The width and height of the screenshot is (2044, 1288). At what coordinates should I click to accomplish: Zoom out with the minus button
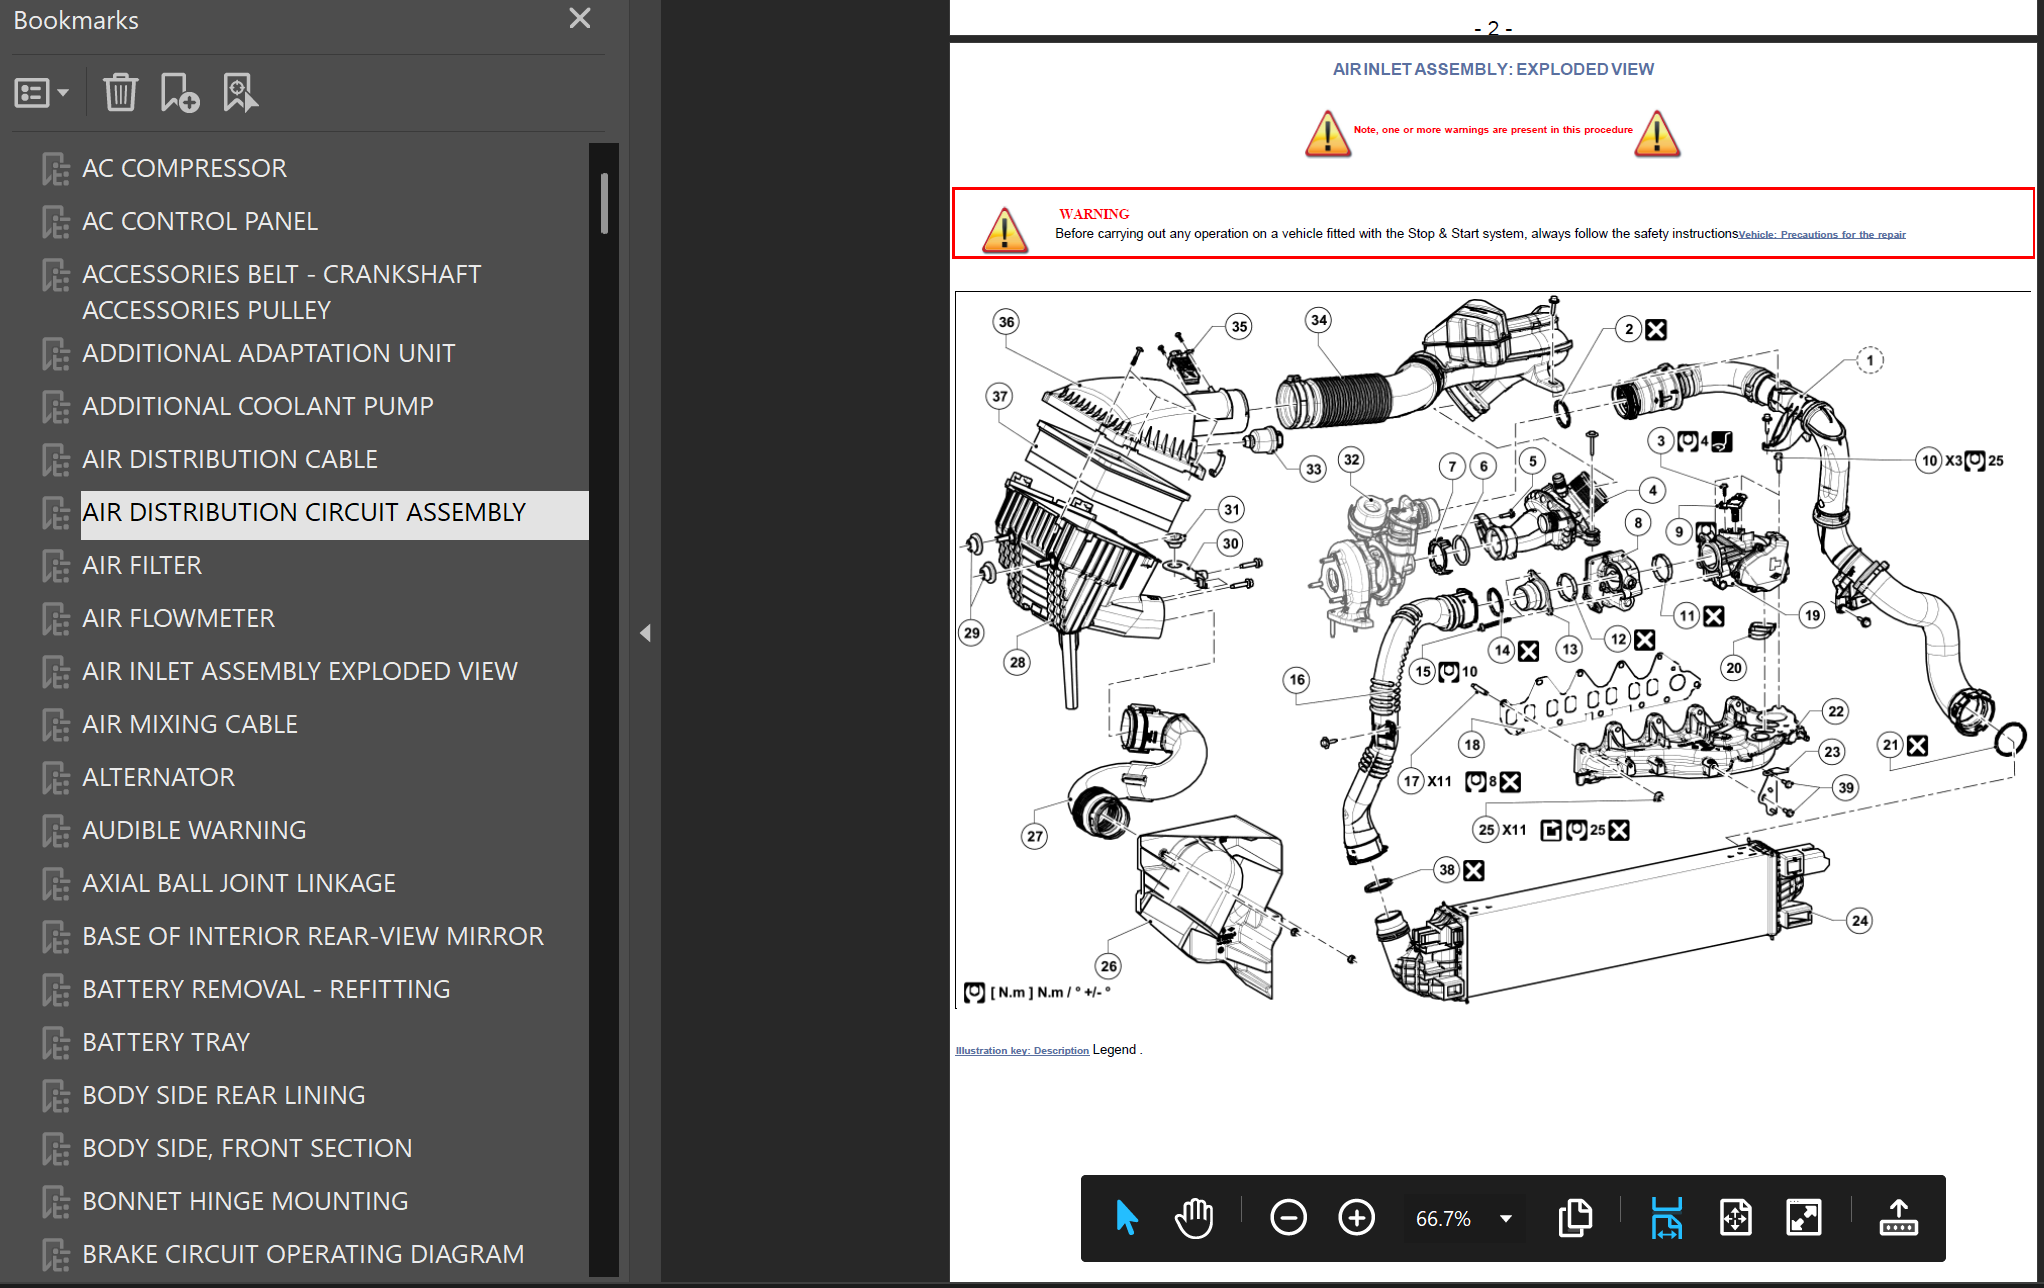click(x=1288, y=1218)
